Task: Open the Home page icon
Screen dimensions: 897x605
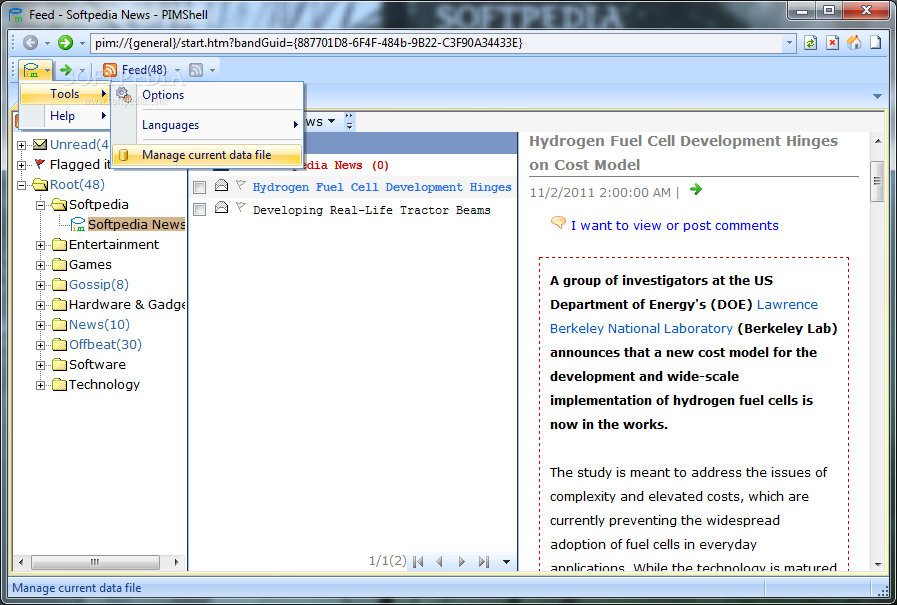Action: 854,43
